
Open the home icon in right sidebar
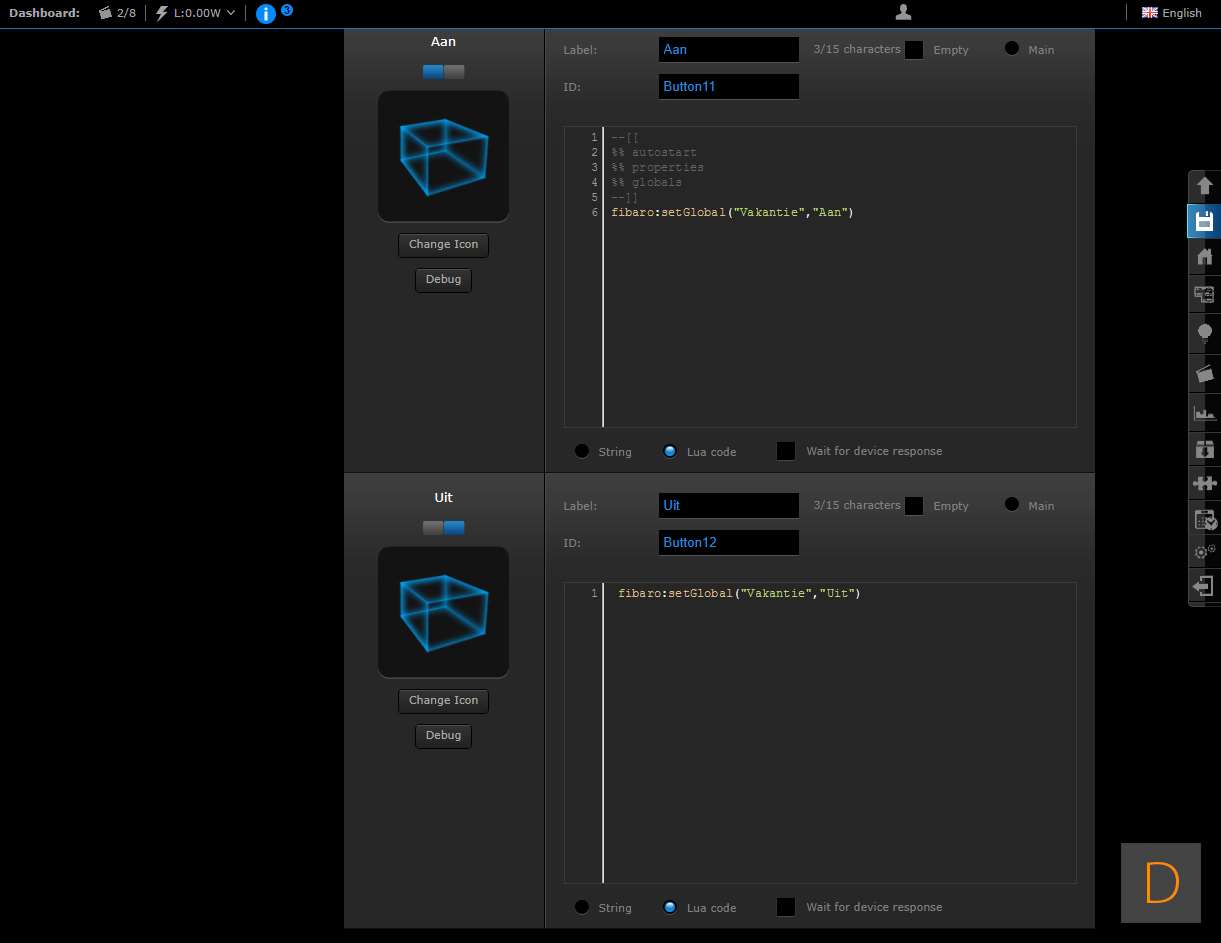tap(1204, 257)
